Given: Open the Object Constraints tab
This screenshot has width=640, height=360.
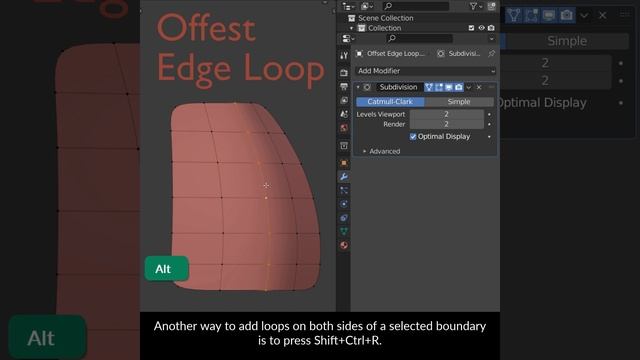Looking at the screenshot, I should coord(344,218).
